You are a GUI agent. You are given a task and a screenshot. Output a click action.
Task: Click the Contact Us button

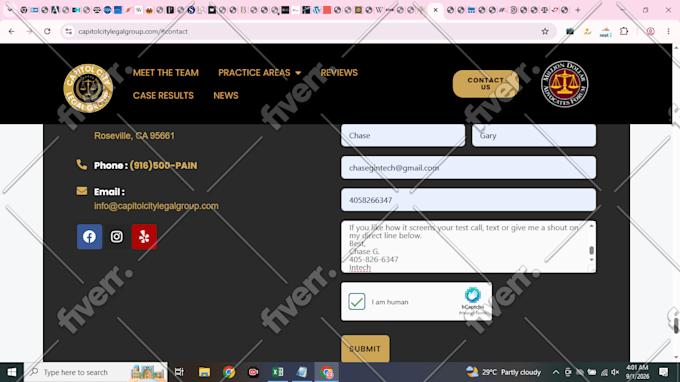[486, 84]
